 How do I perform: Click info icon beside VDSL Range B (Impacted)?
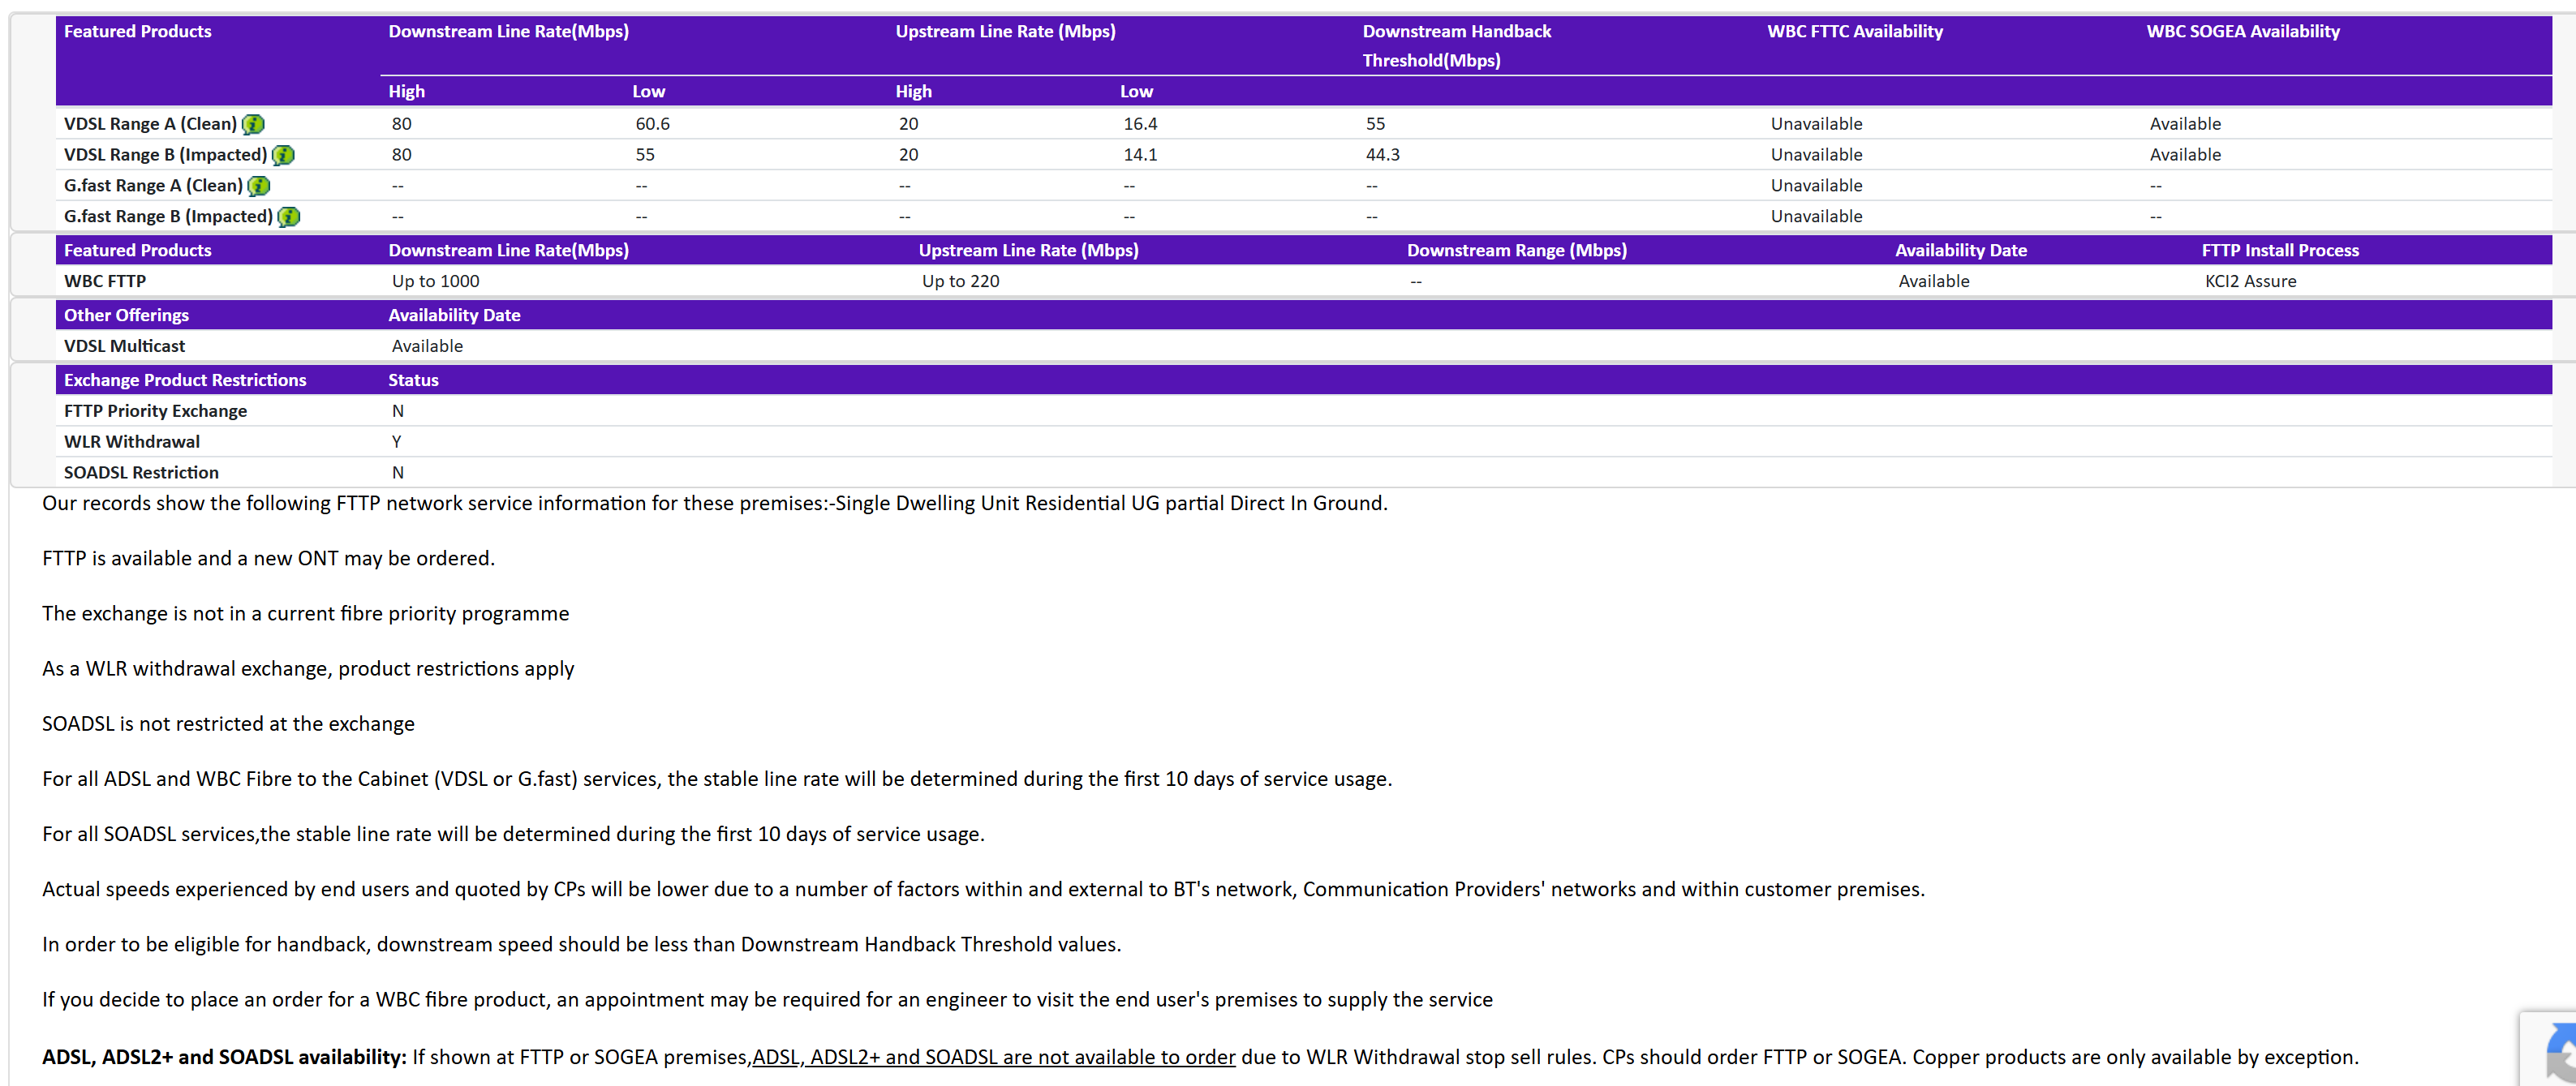(x=284, y=155)
